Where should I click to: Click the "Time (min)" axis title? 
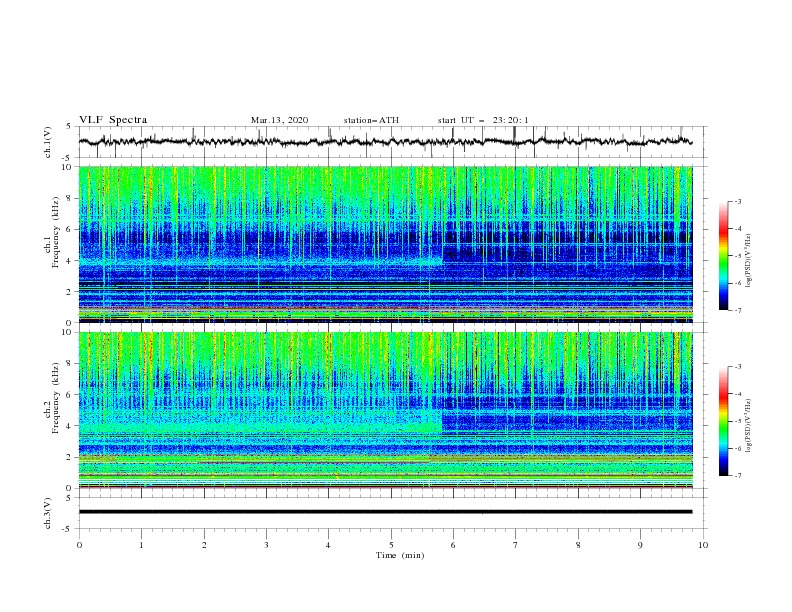pyautogui.click(x=400, y=555)
